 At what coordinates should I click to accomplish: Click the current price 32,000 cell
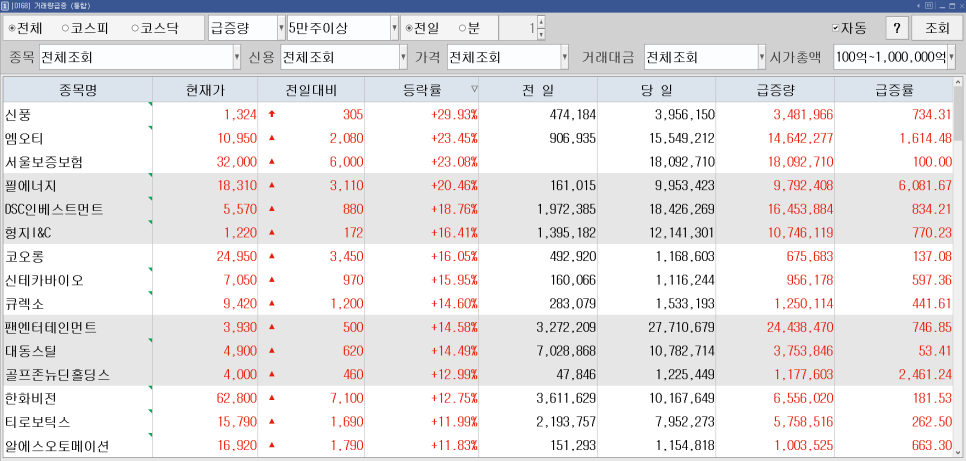coord(205,162)
